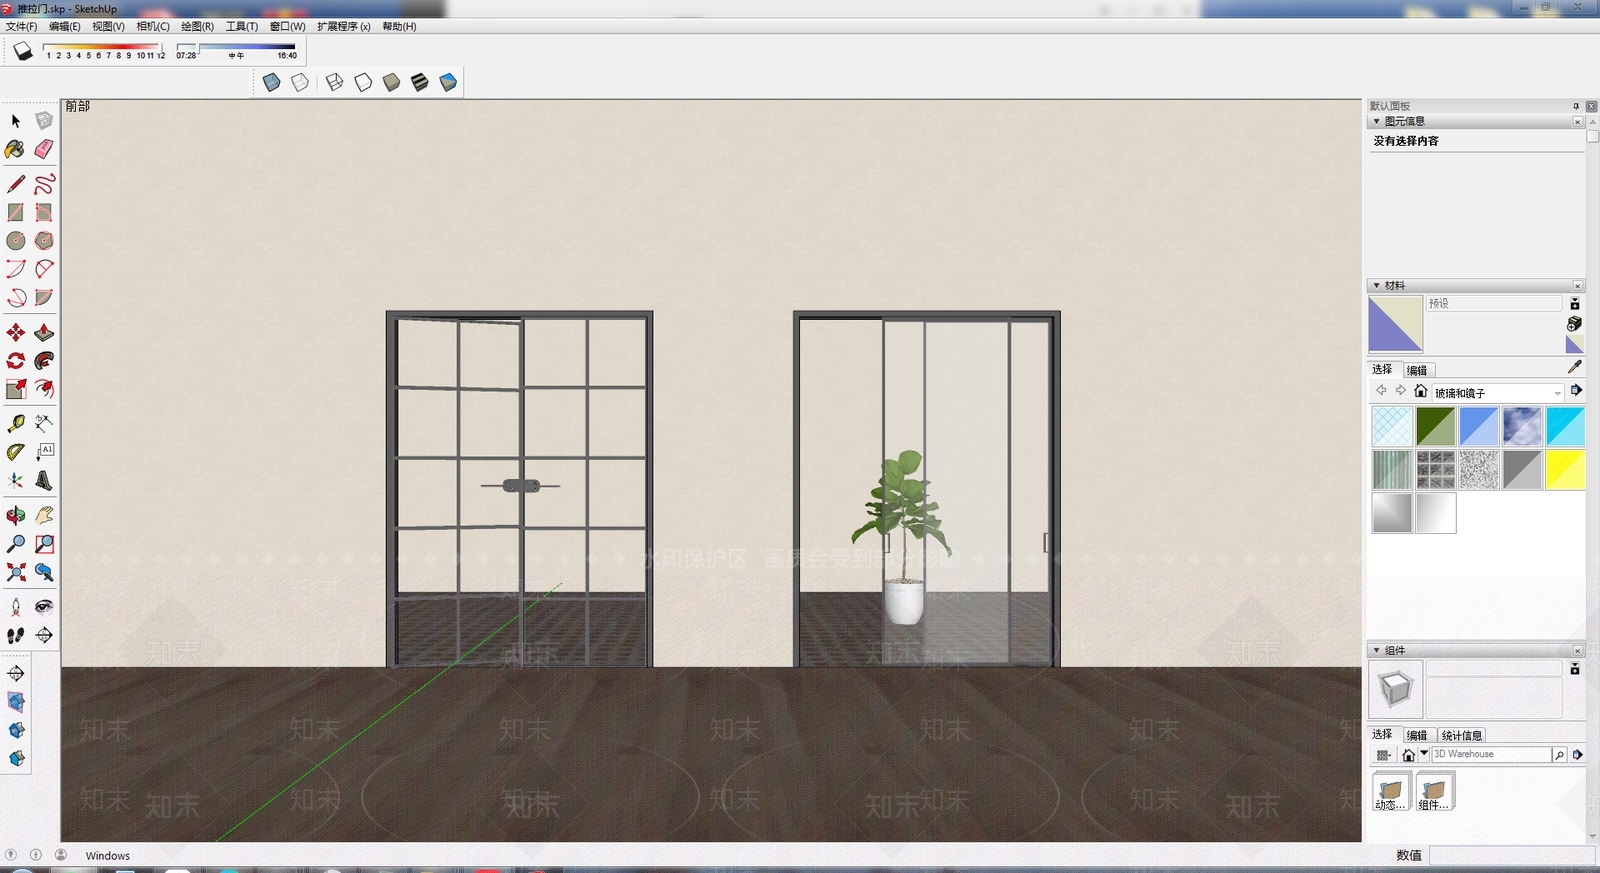Click the materials home icon

1420,391
